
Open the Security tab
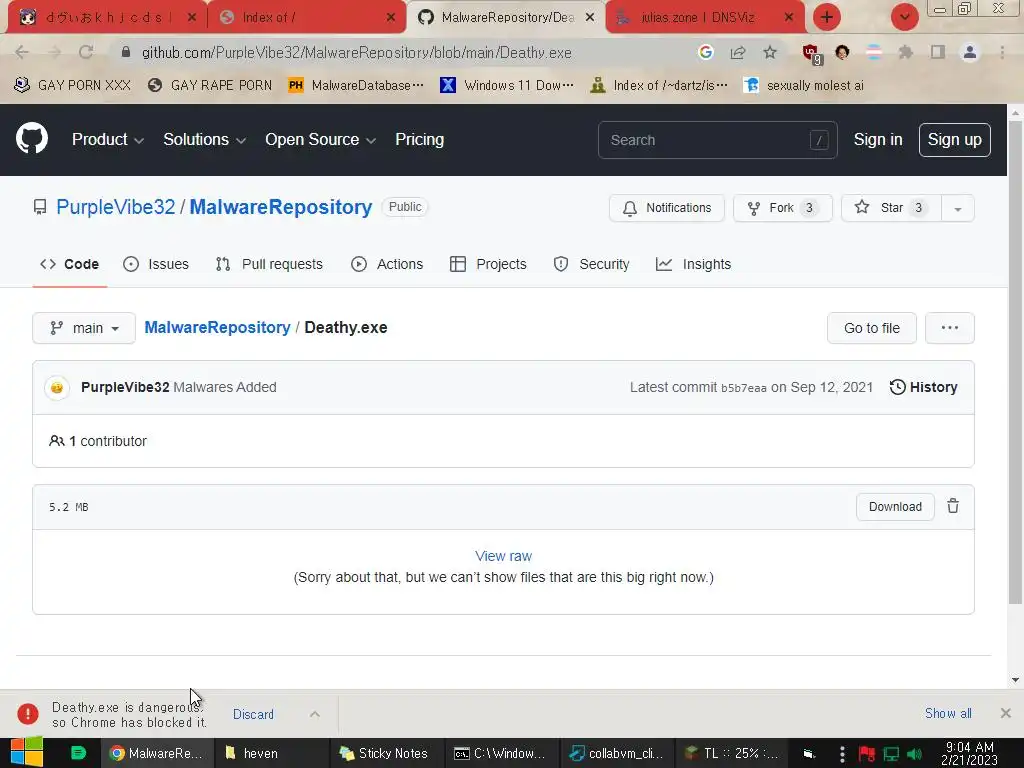click(592, 264)
